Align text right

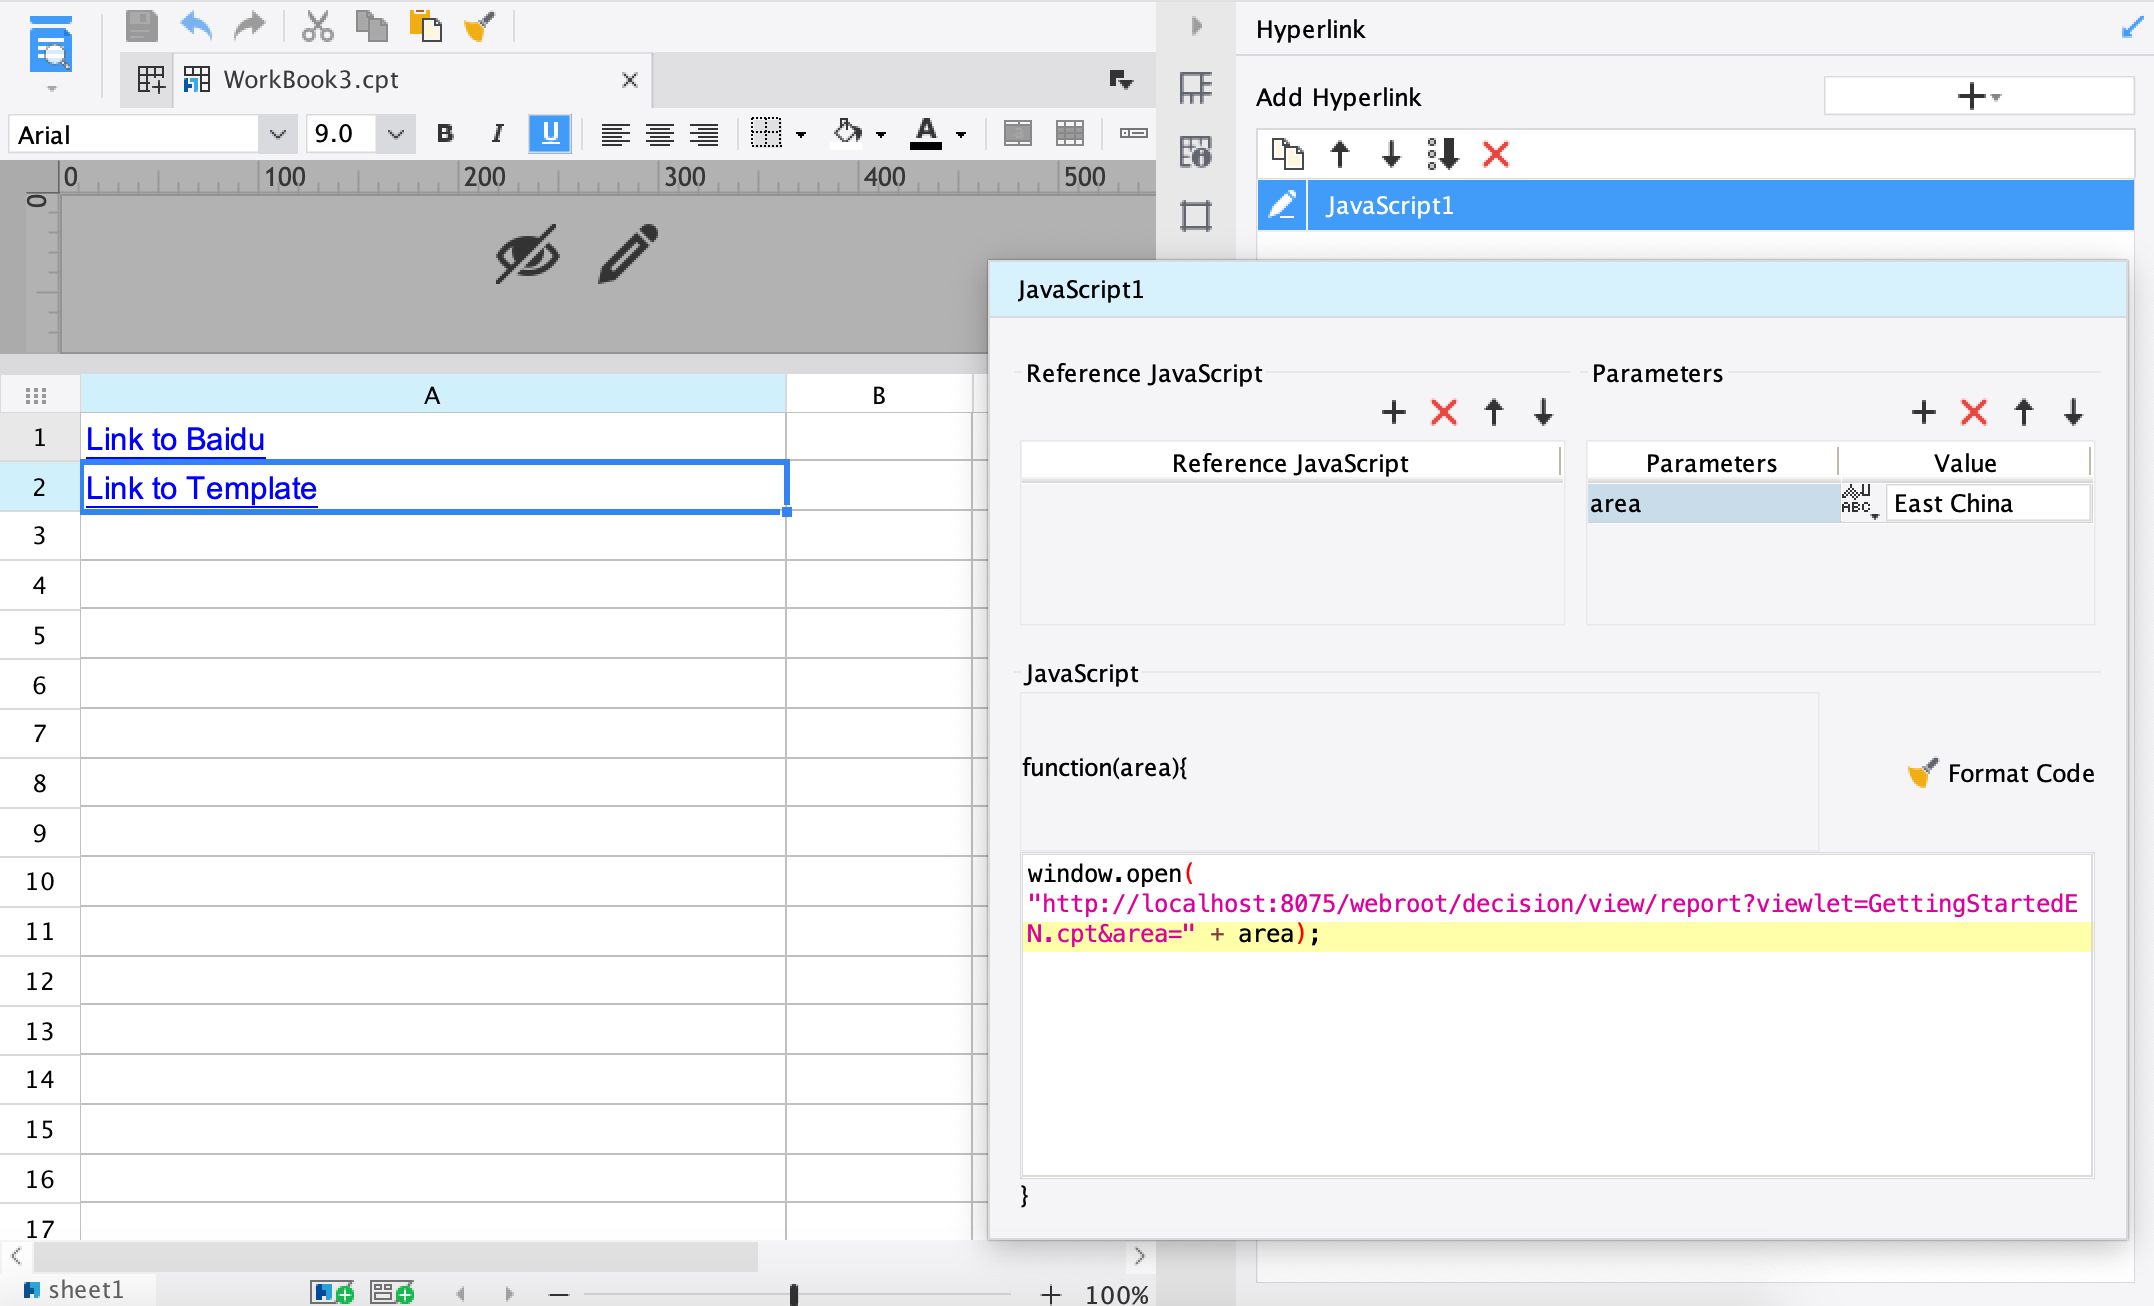tap(704, 134)
